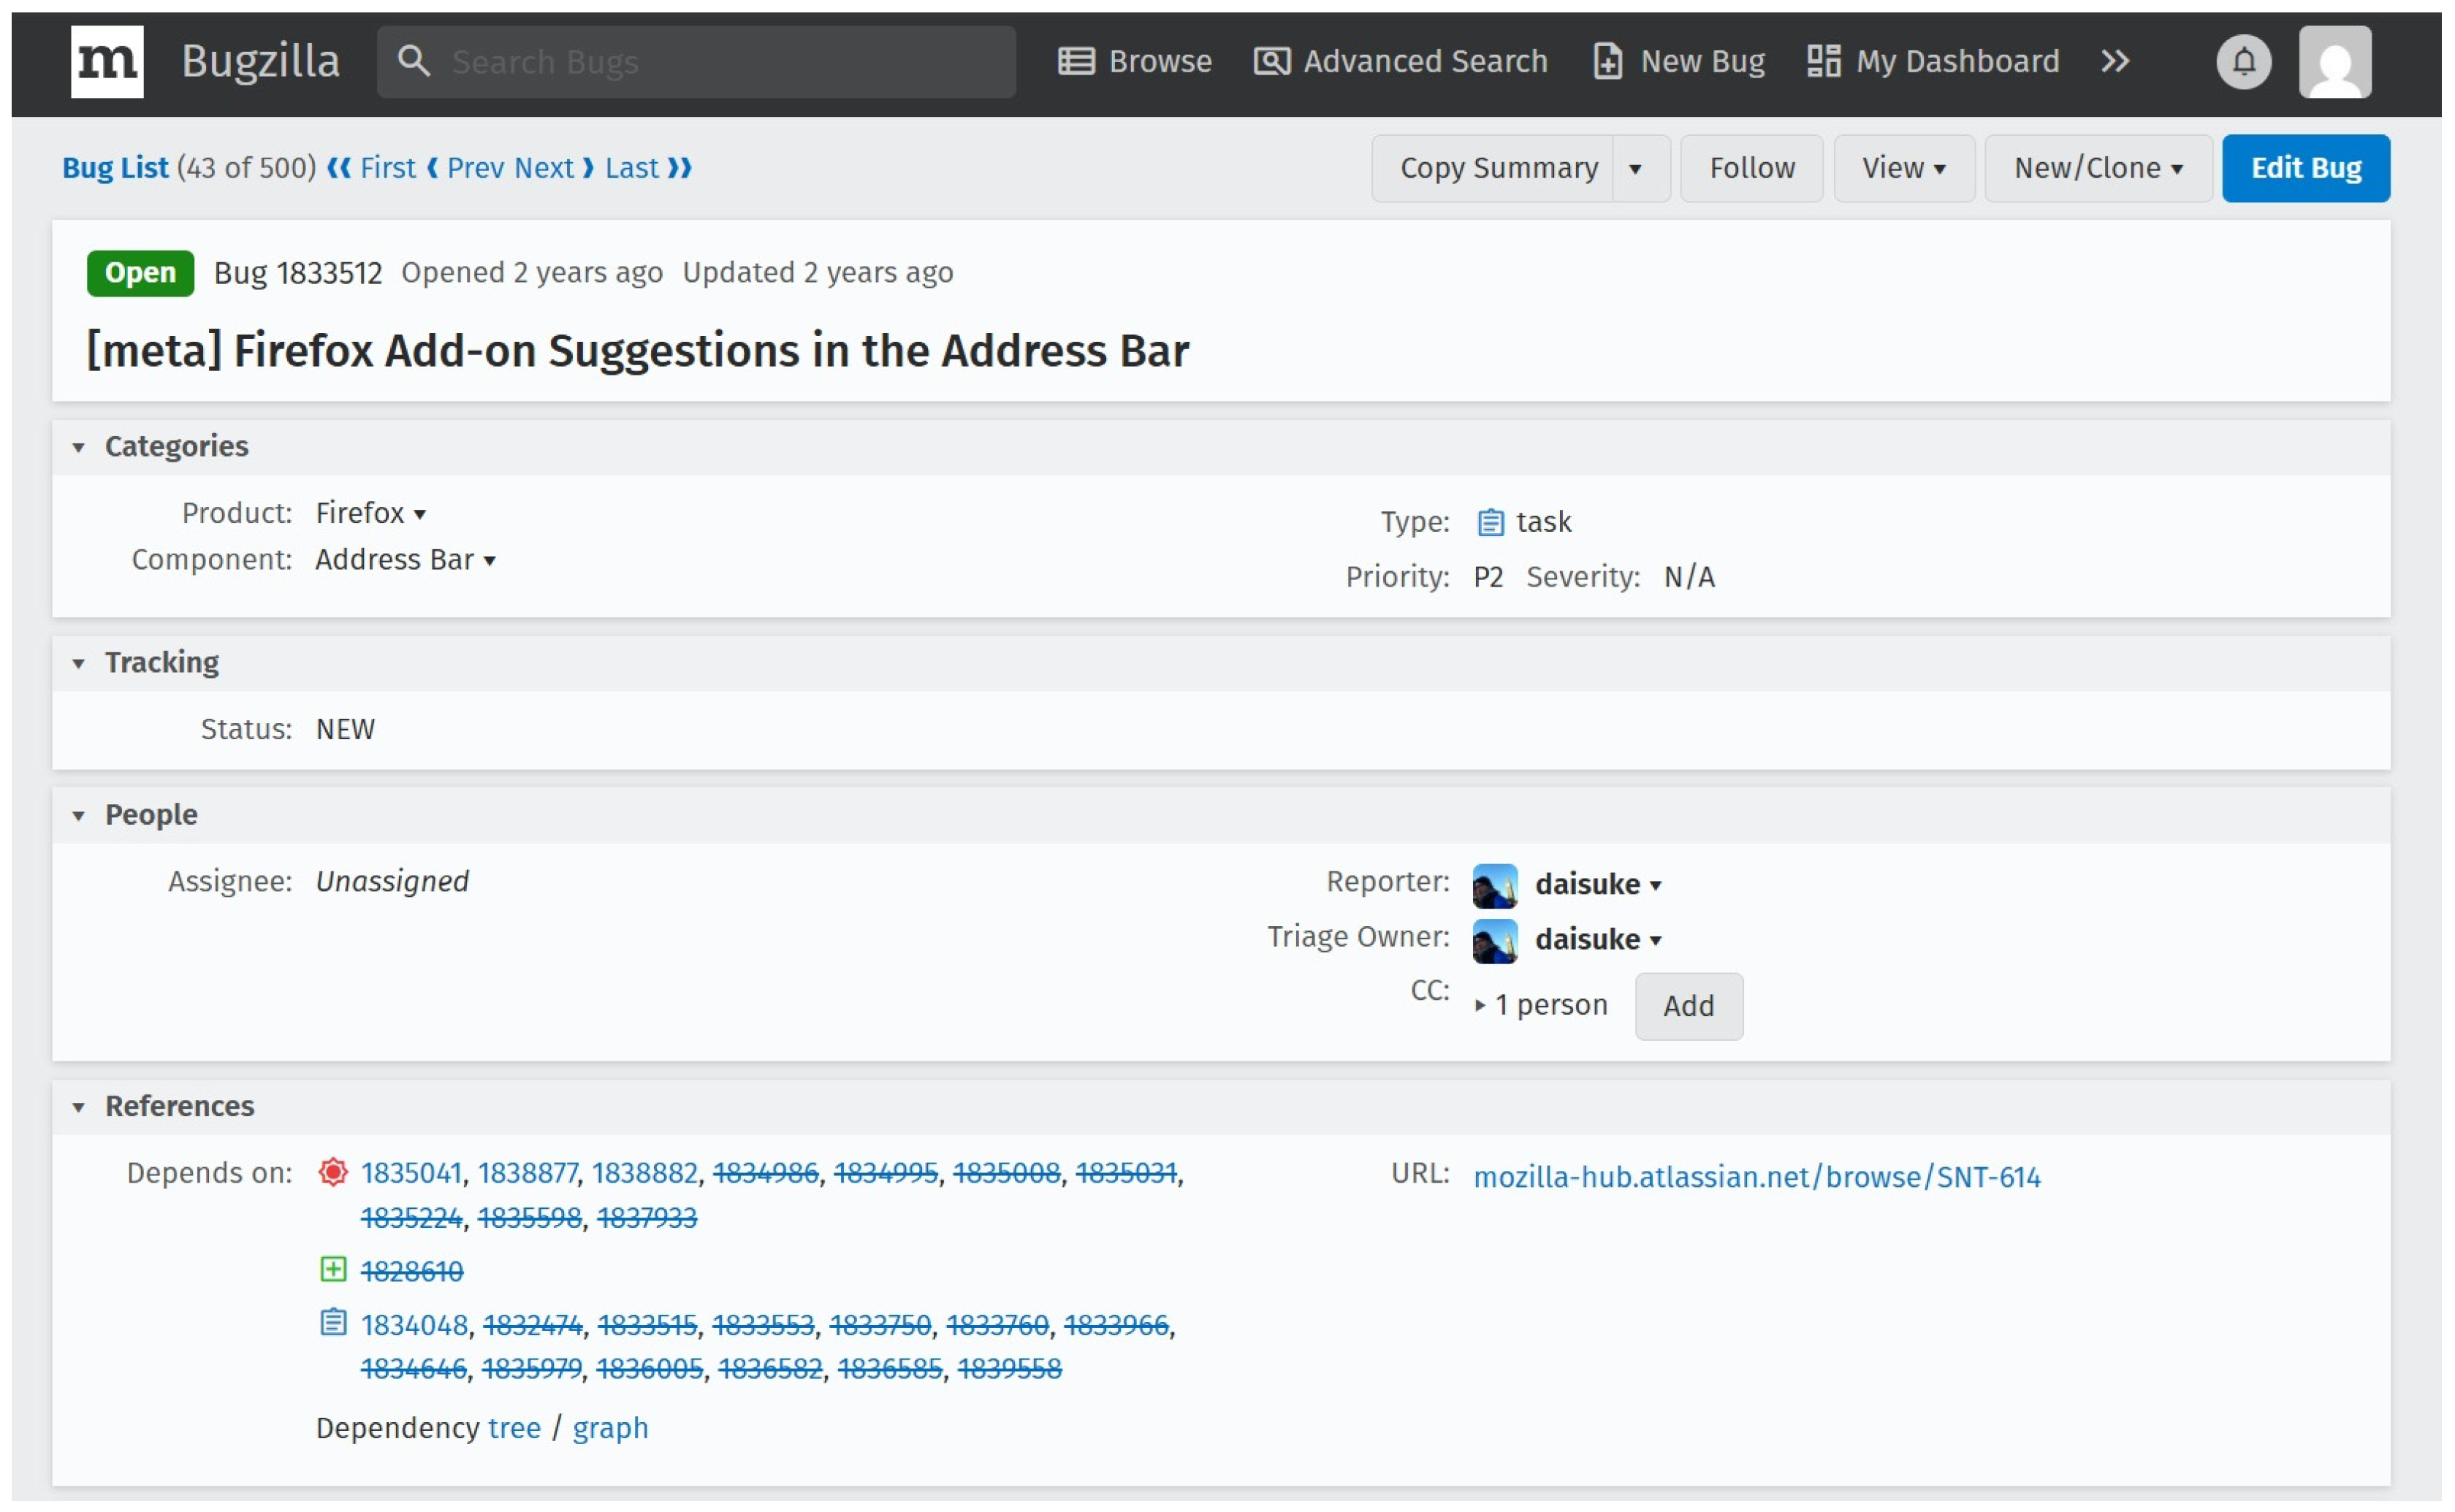Expand the CC 1 person list

pos(1541,1005)
